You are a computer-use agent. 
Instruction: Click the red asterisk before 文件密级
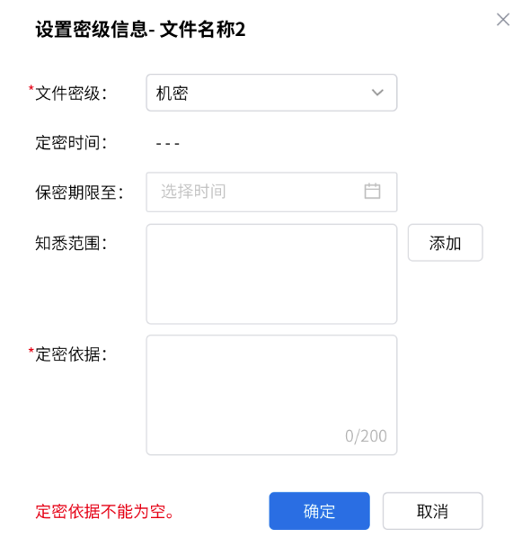pos(31,87)
